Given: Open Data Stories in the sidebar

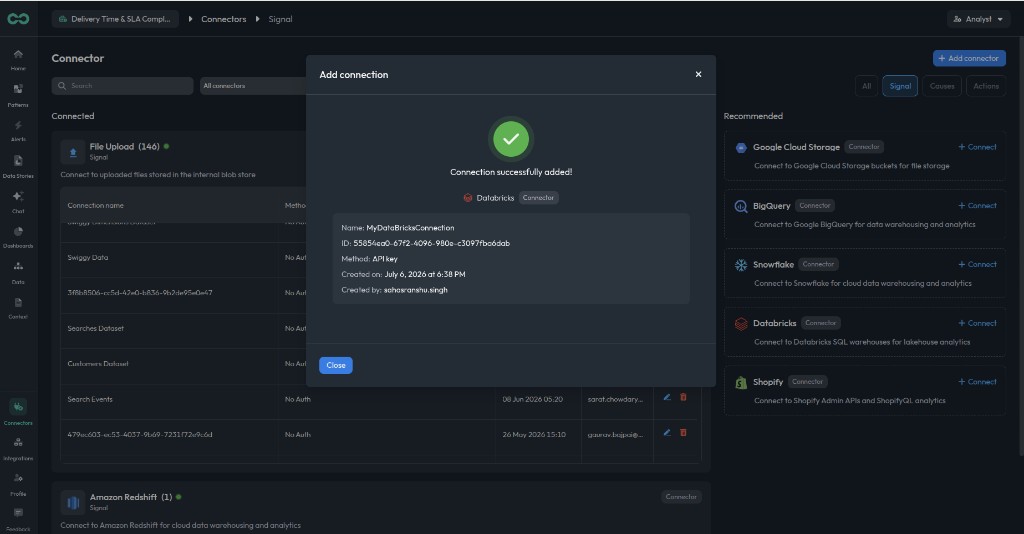Looking at the screenshot, I should (18, 166).
